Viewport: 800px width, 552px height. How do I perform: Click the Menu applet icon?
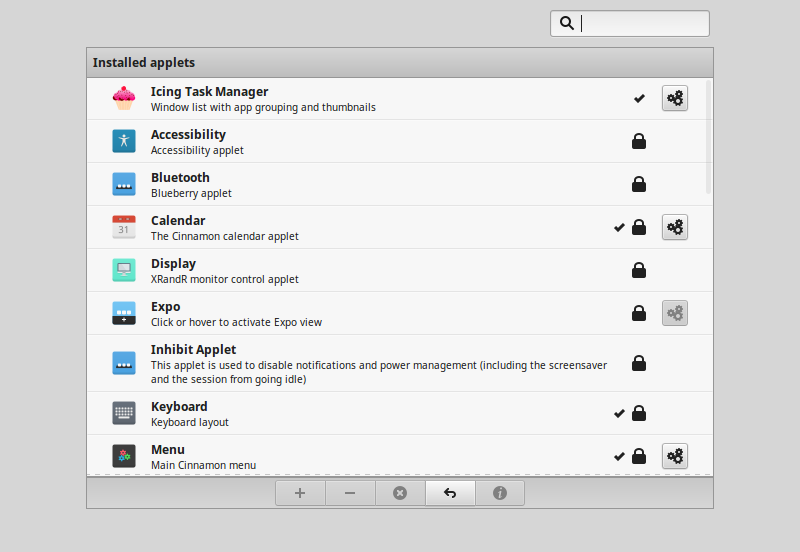(124, 456)
